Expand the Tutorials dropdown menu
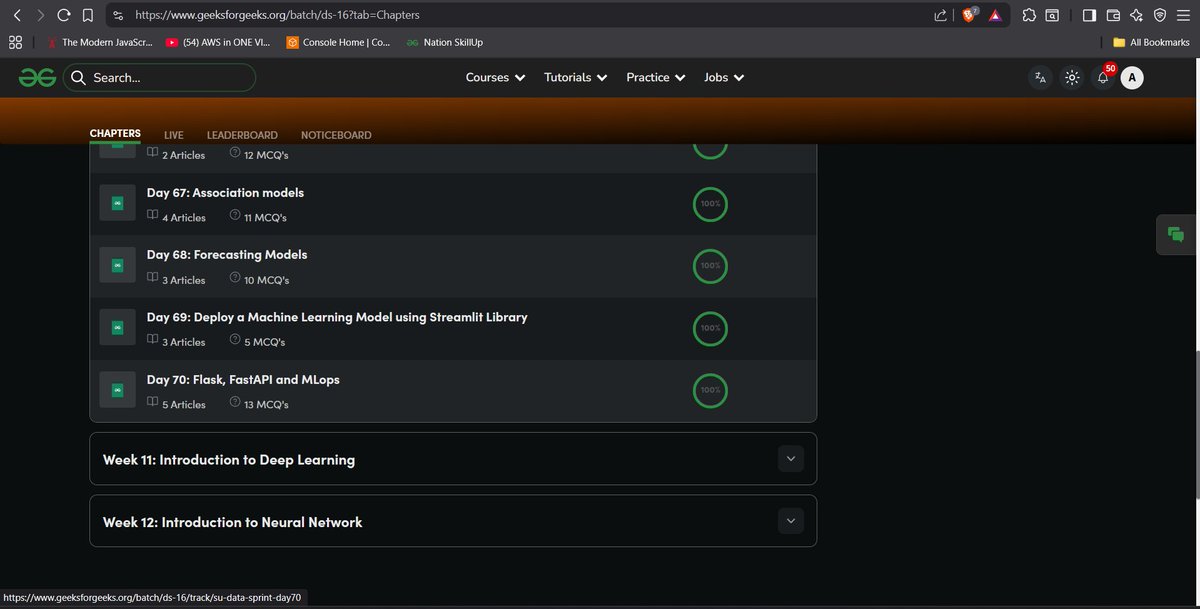Viewport: 1200px width, 609px height. pos(575,77)
